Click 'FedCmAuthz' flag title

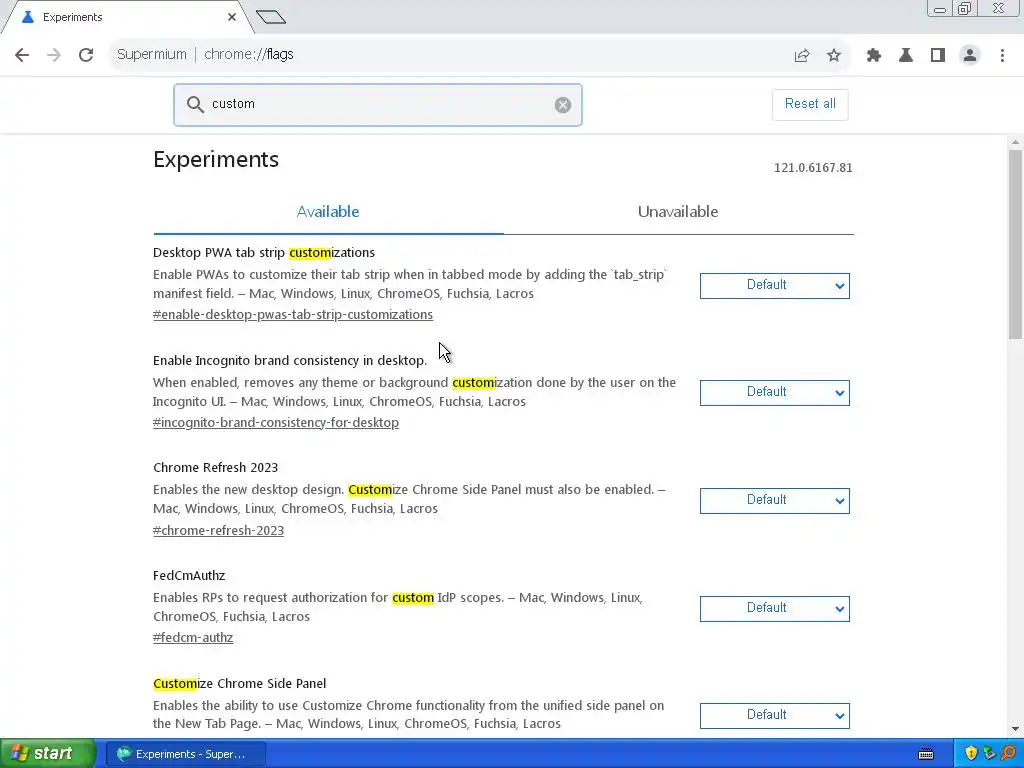[189, 575]
